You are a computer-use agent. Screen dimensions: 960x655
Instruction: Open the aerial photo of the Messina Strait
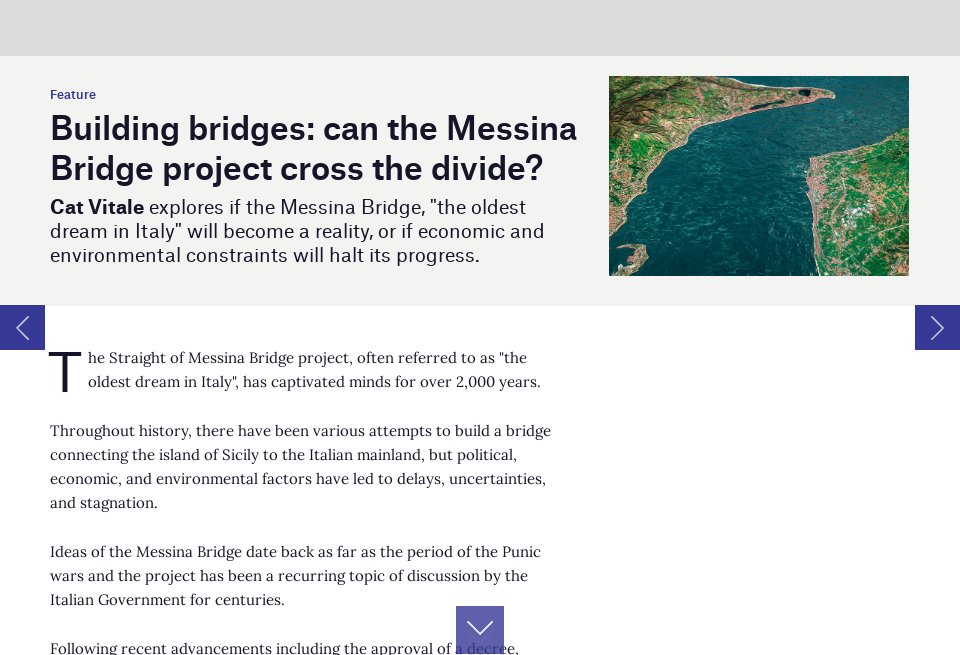pyautogui.click(x=758, y=176)
